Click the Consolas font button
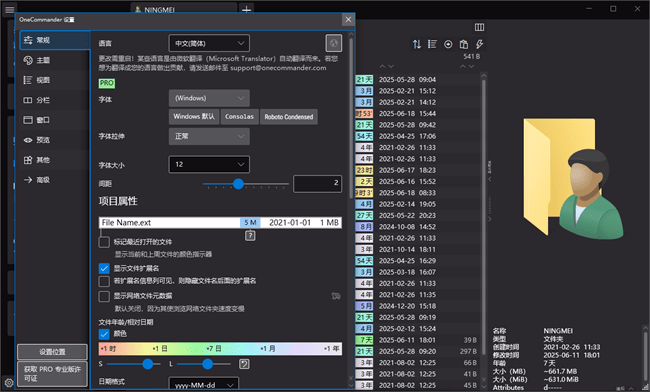 [240, 117]
